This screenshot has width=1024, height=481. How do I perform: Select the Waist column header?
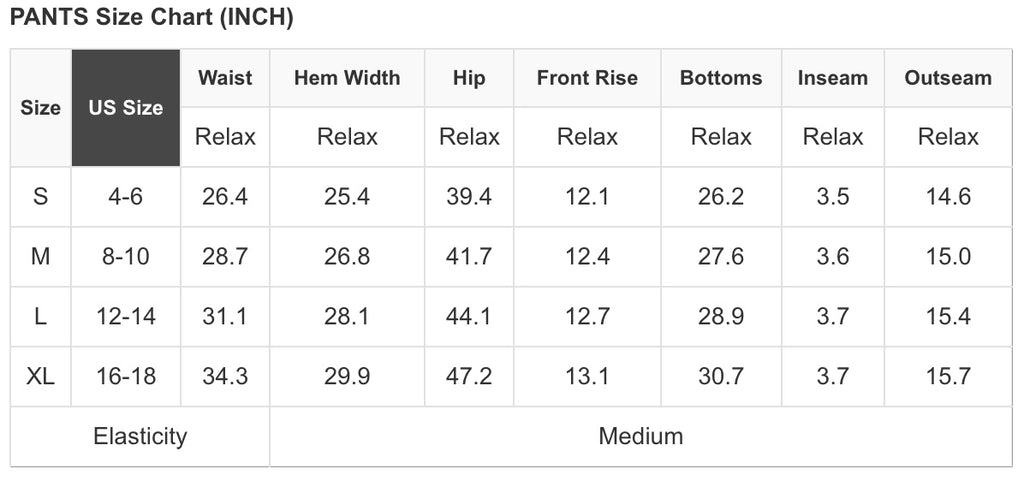[x=225, y=78]
